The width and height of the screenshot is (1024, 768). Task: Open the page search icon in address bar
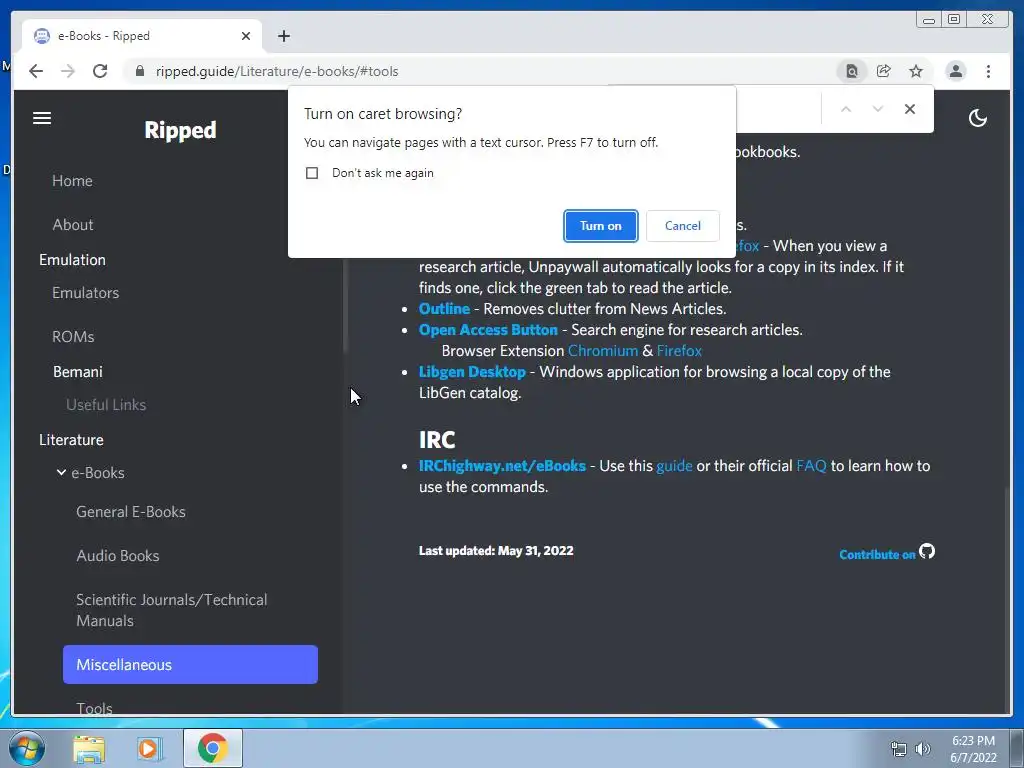852,71
